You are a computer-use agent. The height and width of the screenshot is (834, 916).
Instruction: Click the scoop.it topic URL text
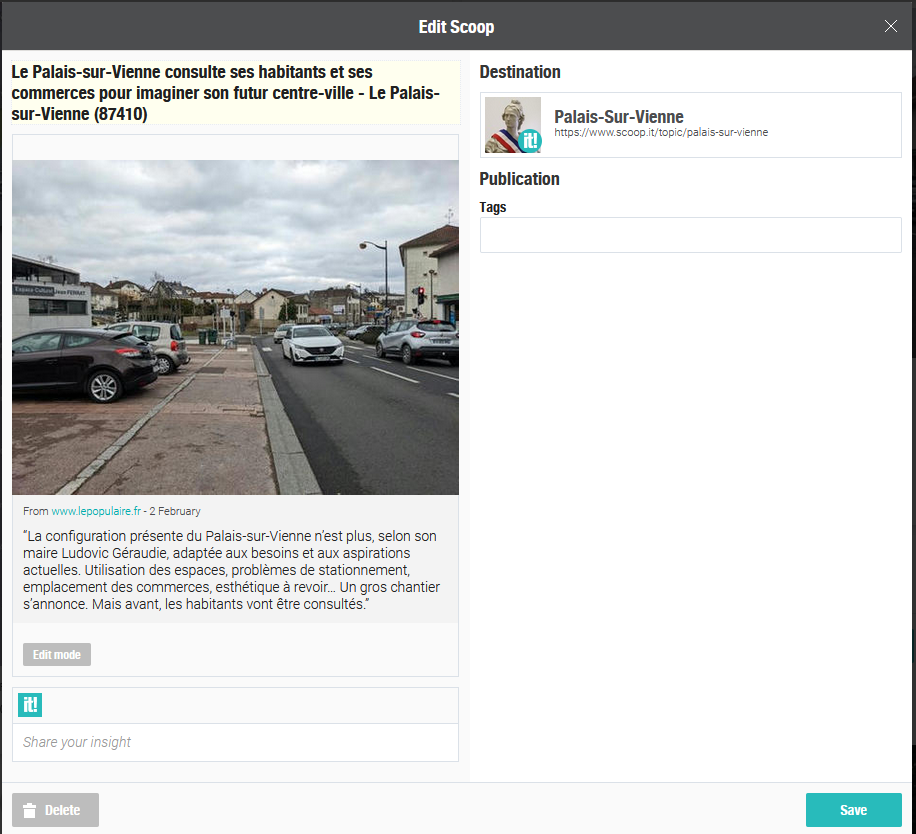click(661, 133)
